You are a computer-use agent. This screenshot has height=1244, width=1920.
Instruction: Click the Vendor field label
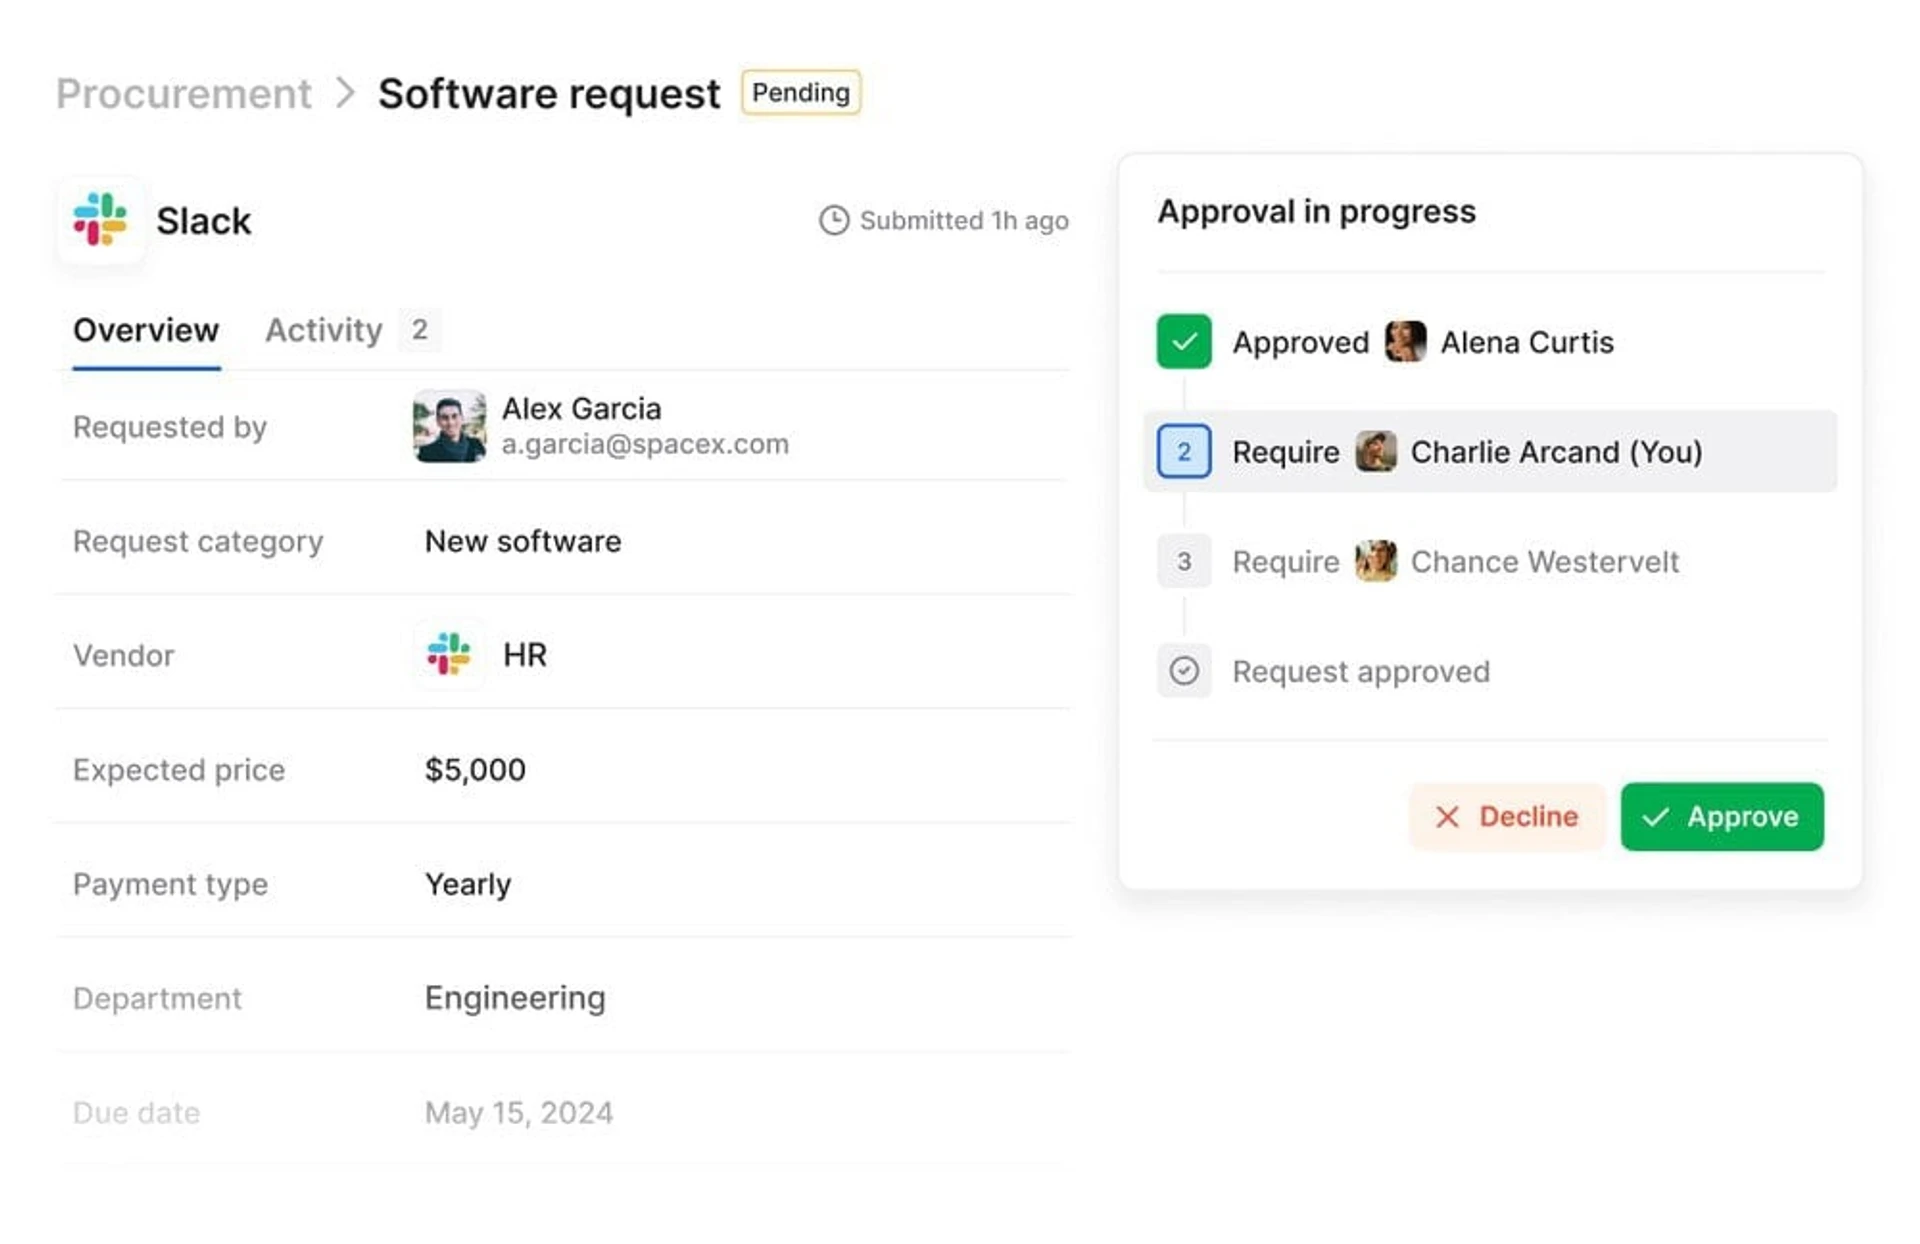pos(124,656)
